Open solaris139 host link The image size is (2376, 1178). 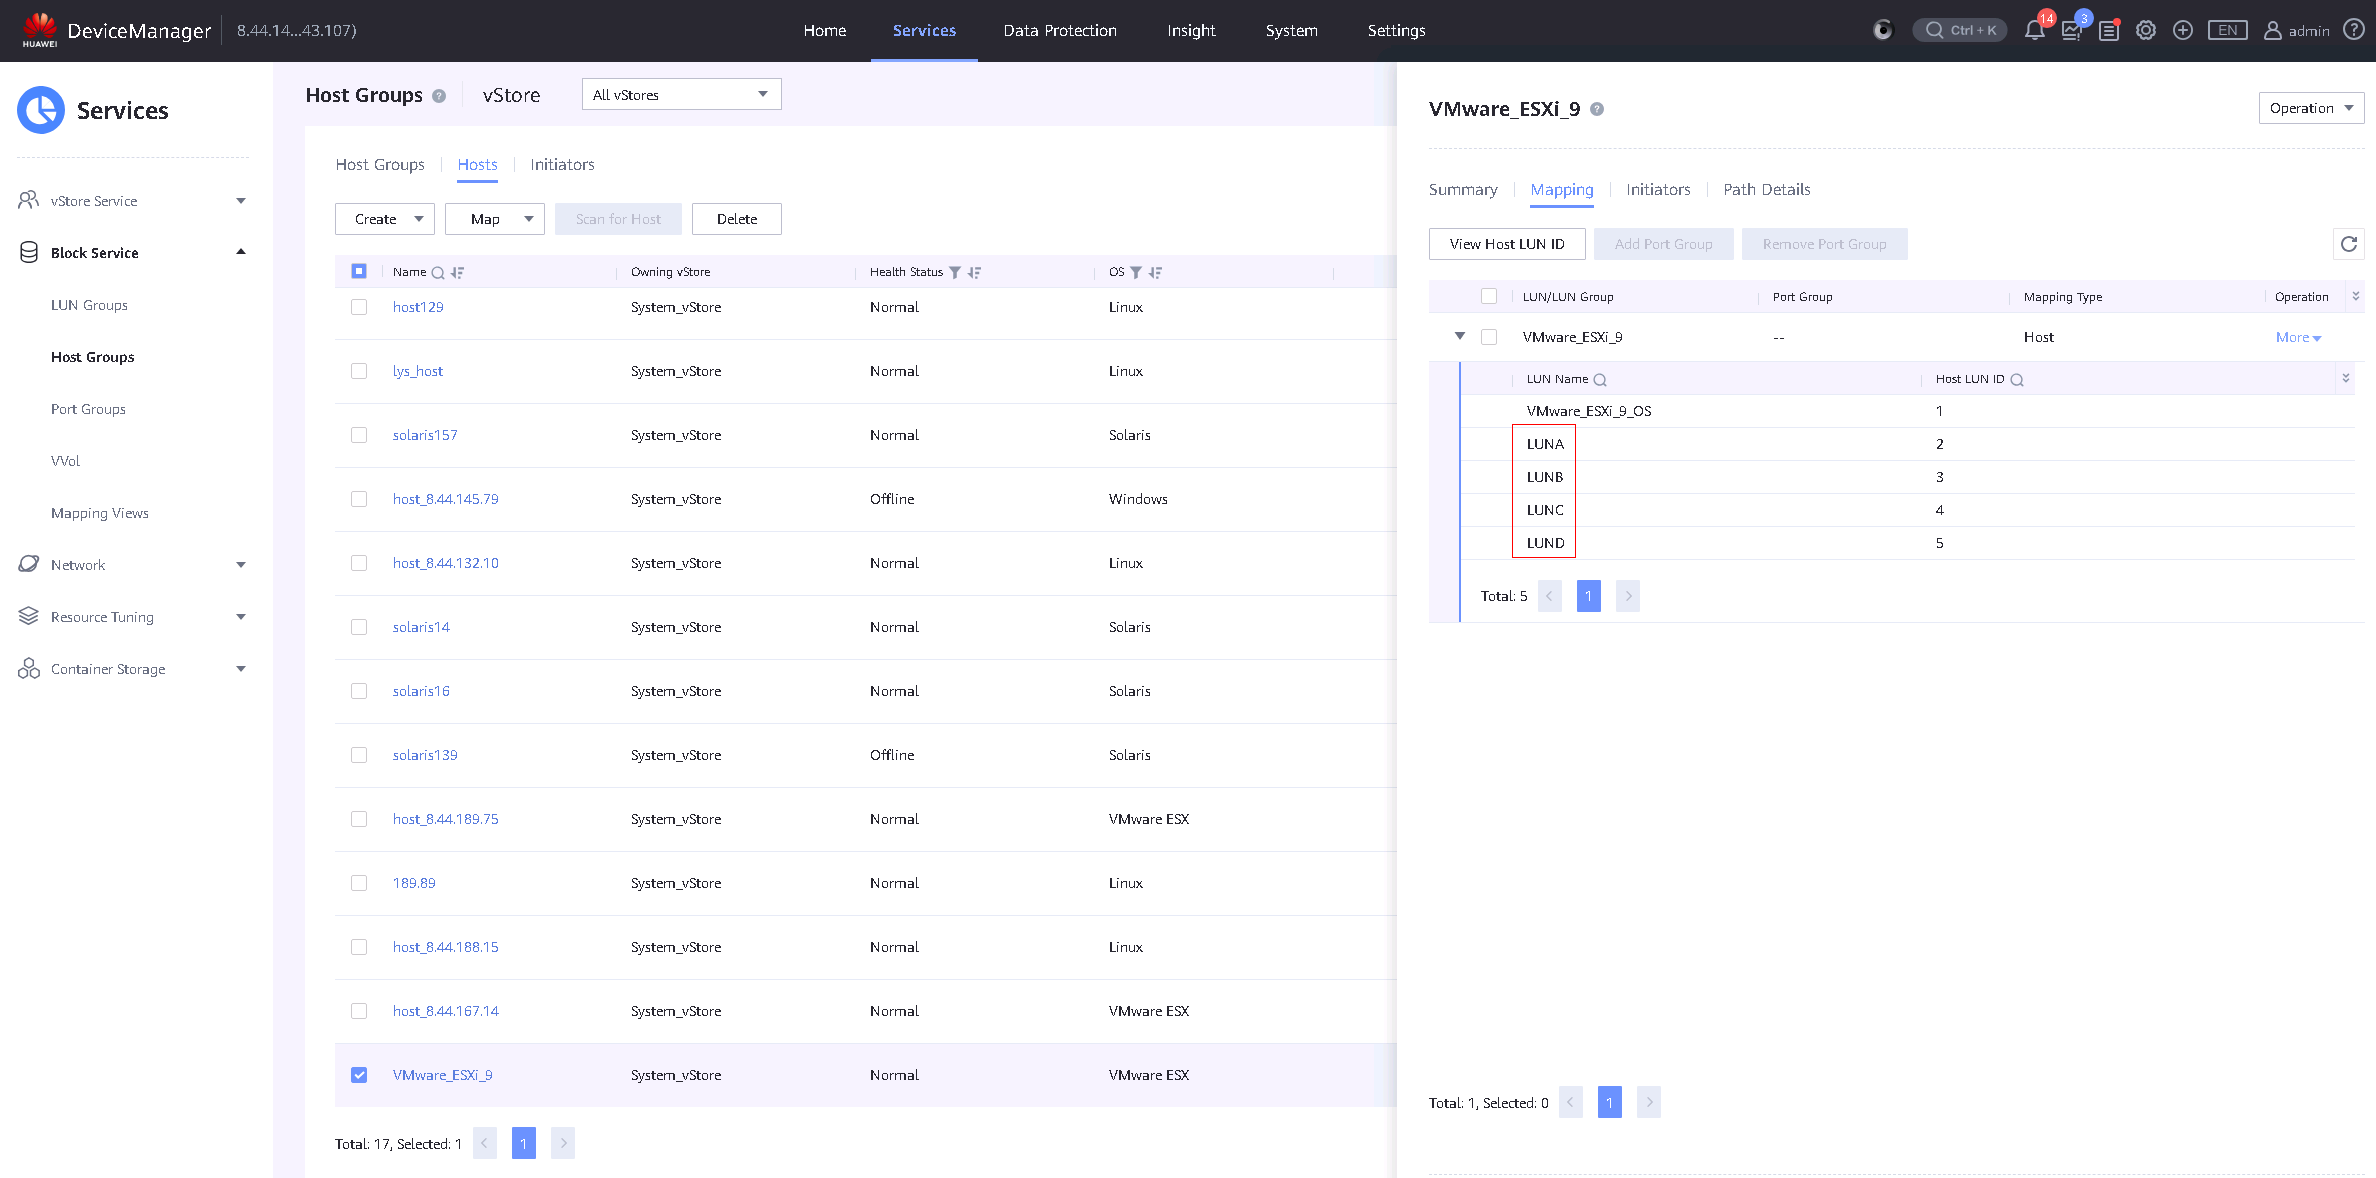425,755
